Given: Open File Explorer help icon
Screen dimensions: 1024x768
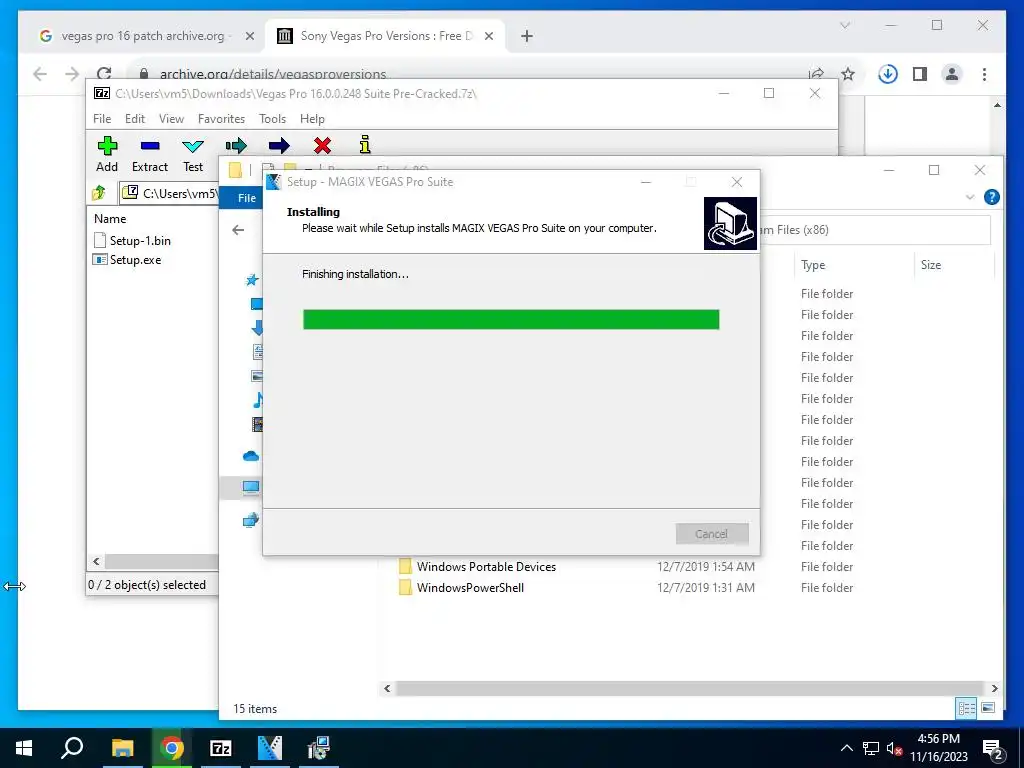Looking at the screenshot, I should click(991, 197).
